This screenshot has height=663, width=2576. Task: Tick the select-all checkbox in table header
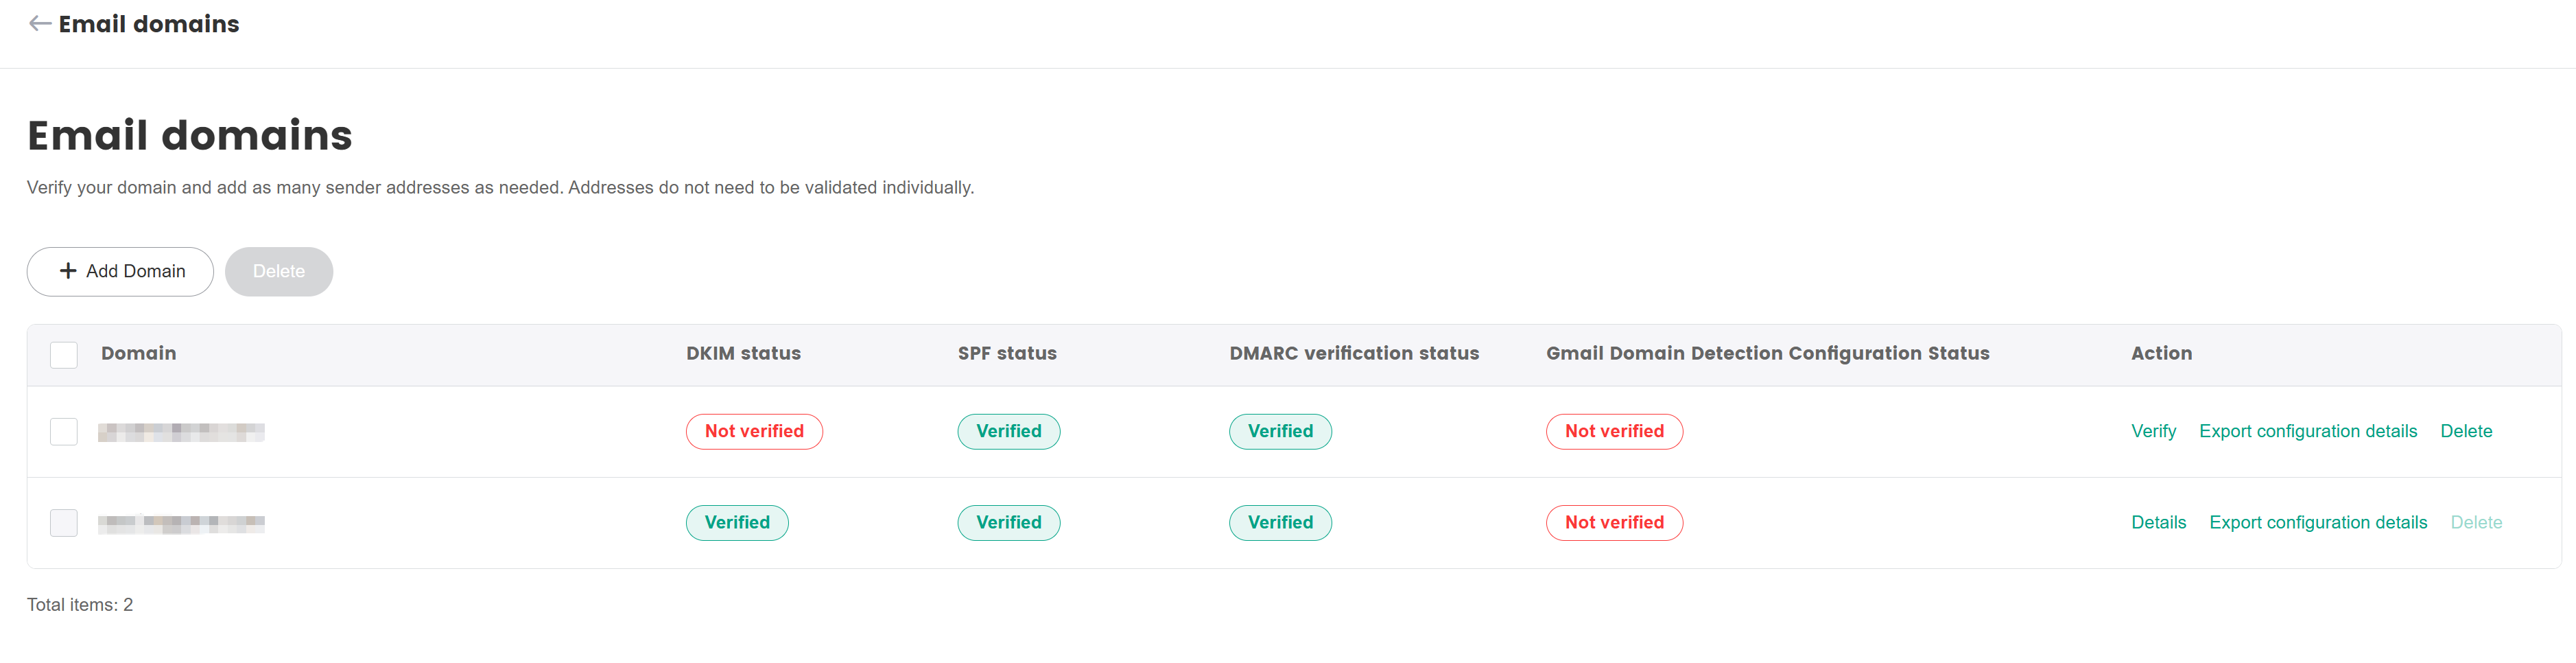point(64,355)
